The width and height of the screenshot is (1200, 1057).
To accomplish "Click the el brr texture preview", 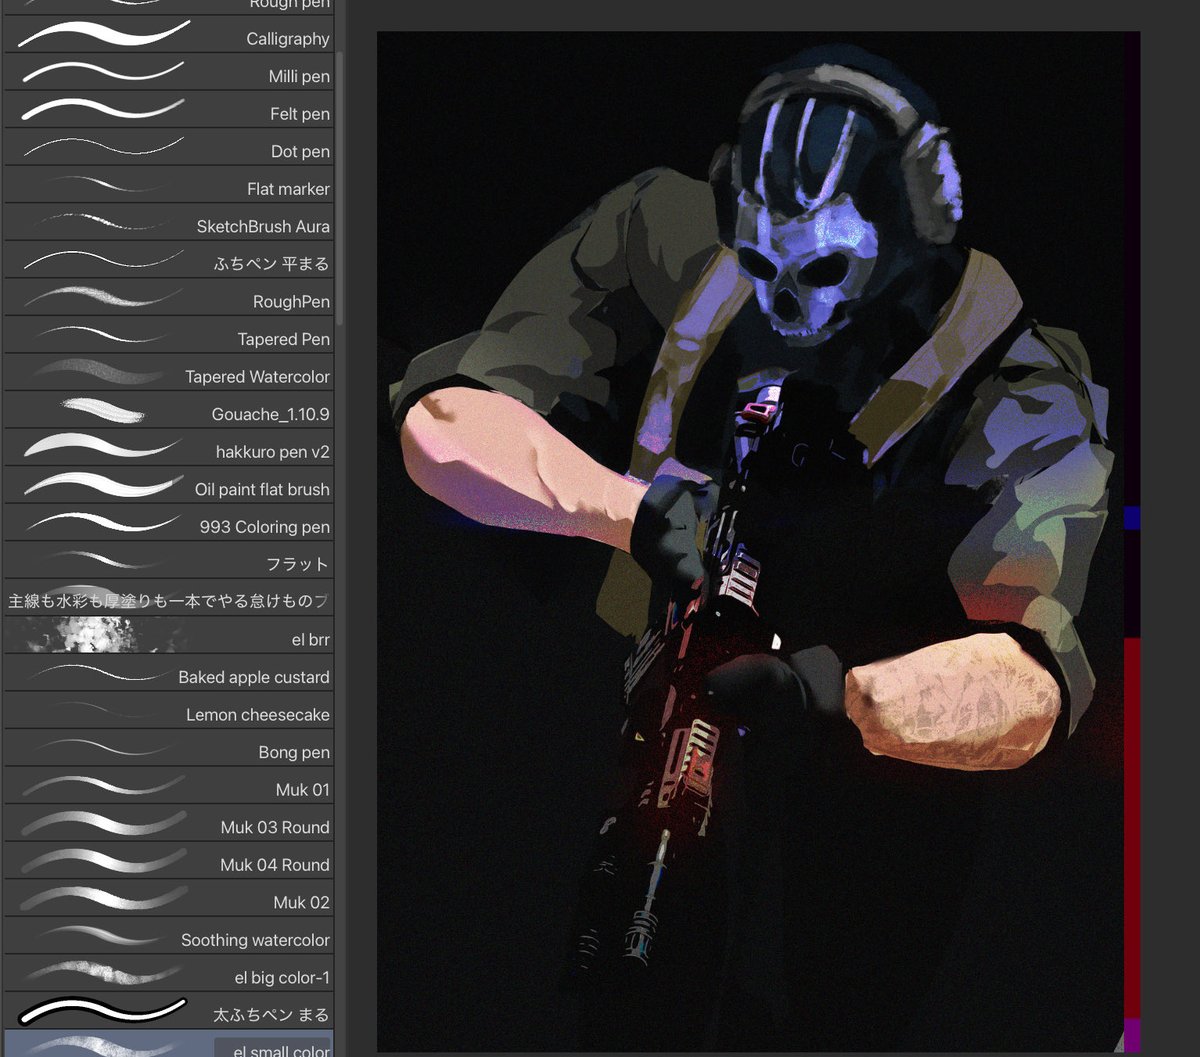I will [97, 636].
